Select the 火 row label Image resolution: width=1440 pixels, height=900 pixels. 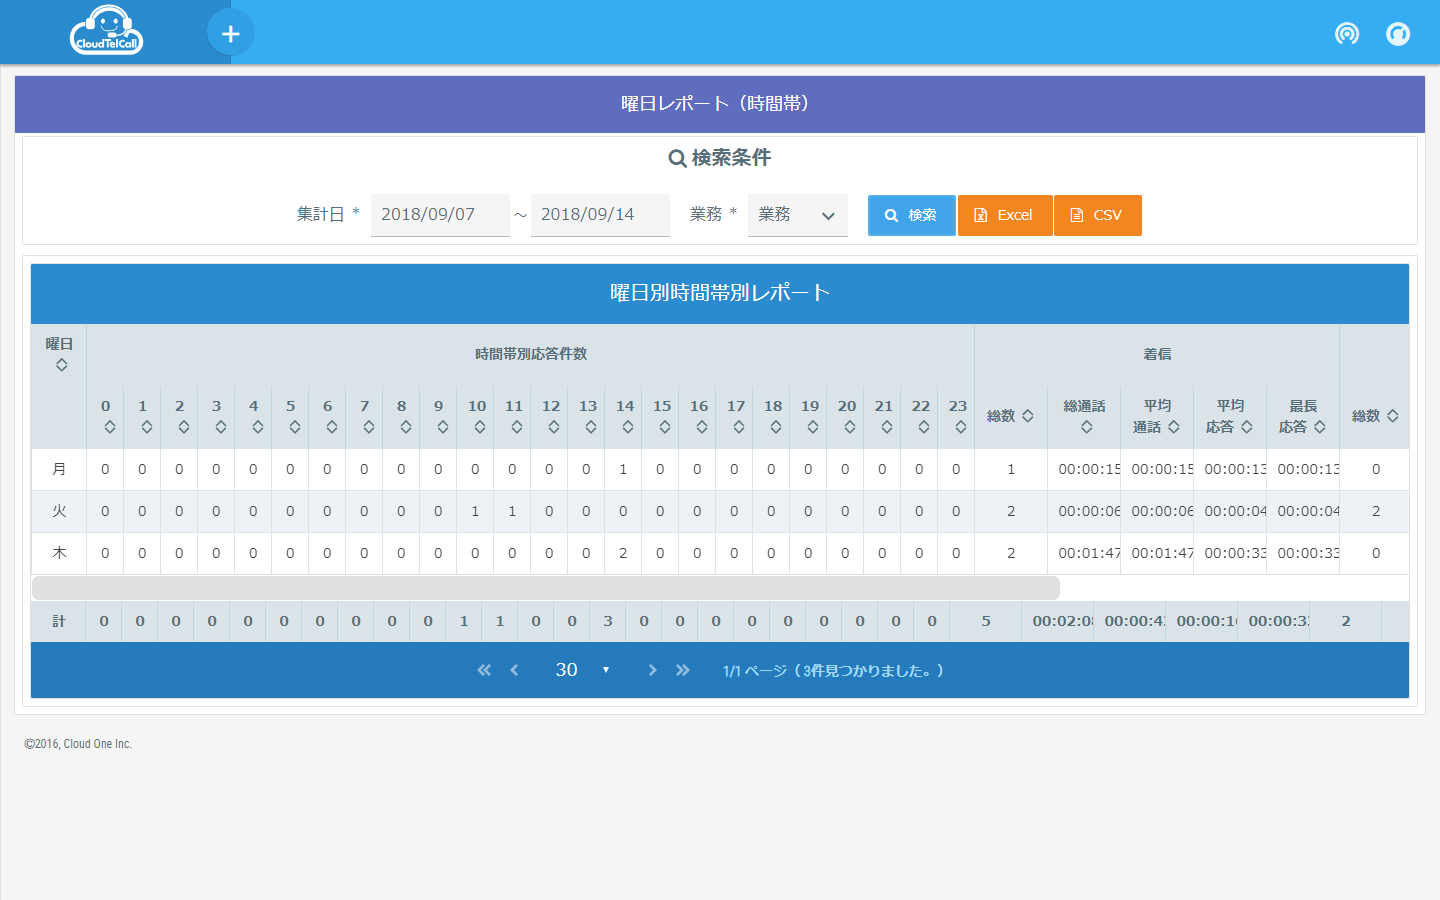(59, 511)
